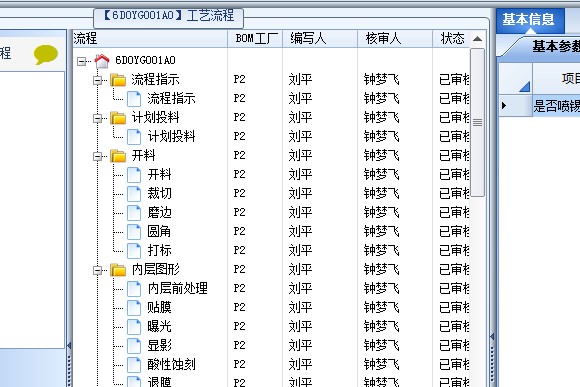580x387 pixels.
Task: Click the yellow speech bubble icon
Action: click(46, 54)
